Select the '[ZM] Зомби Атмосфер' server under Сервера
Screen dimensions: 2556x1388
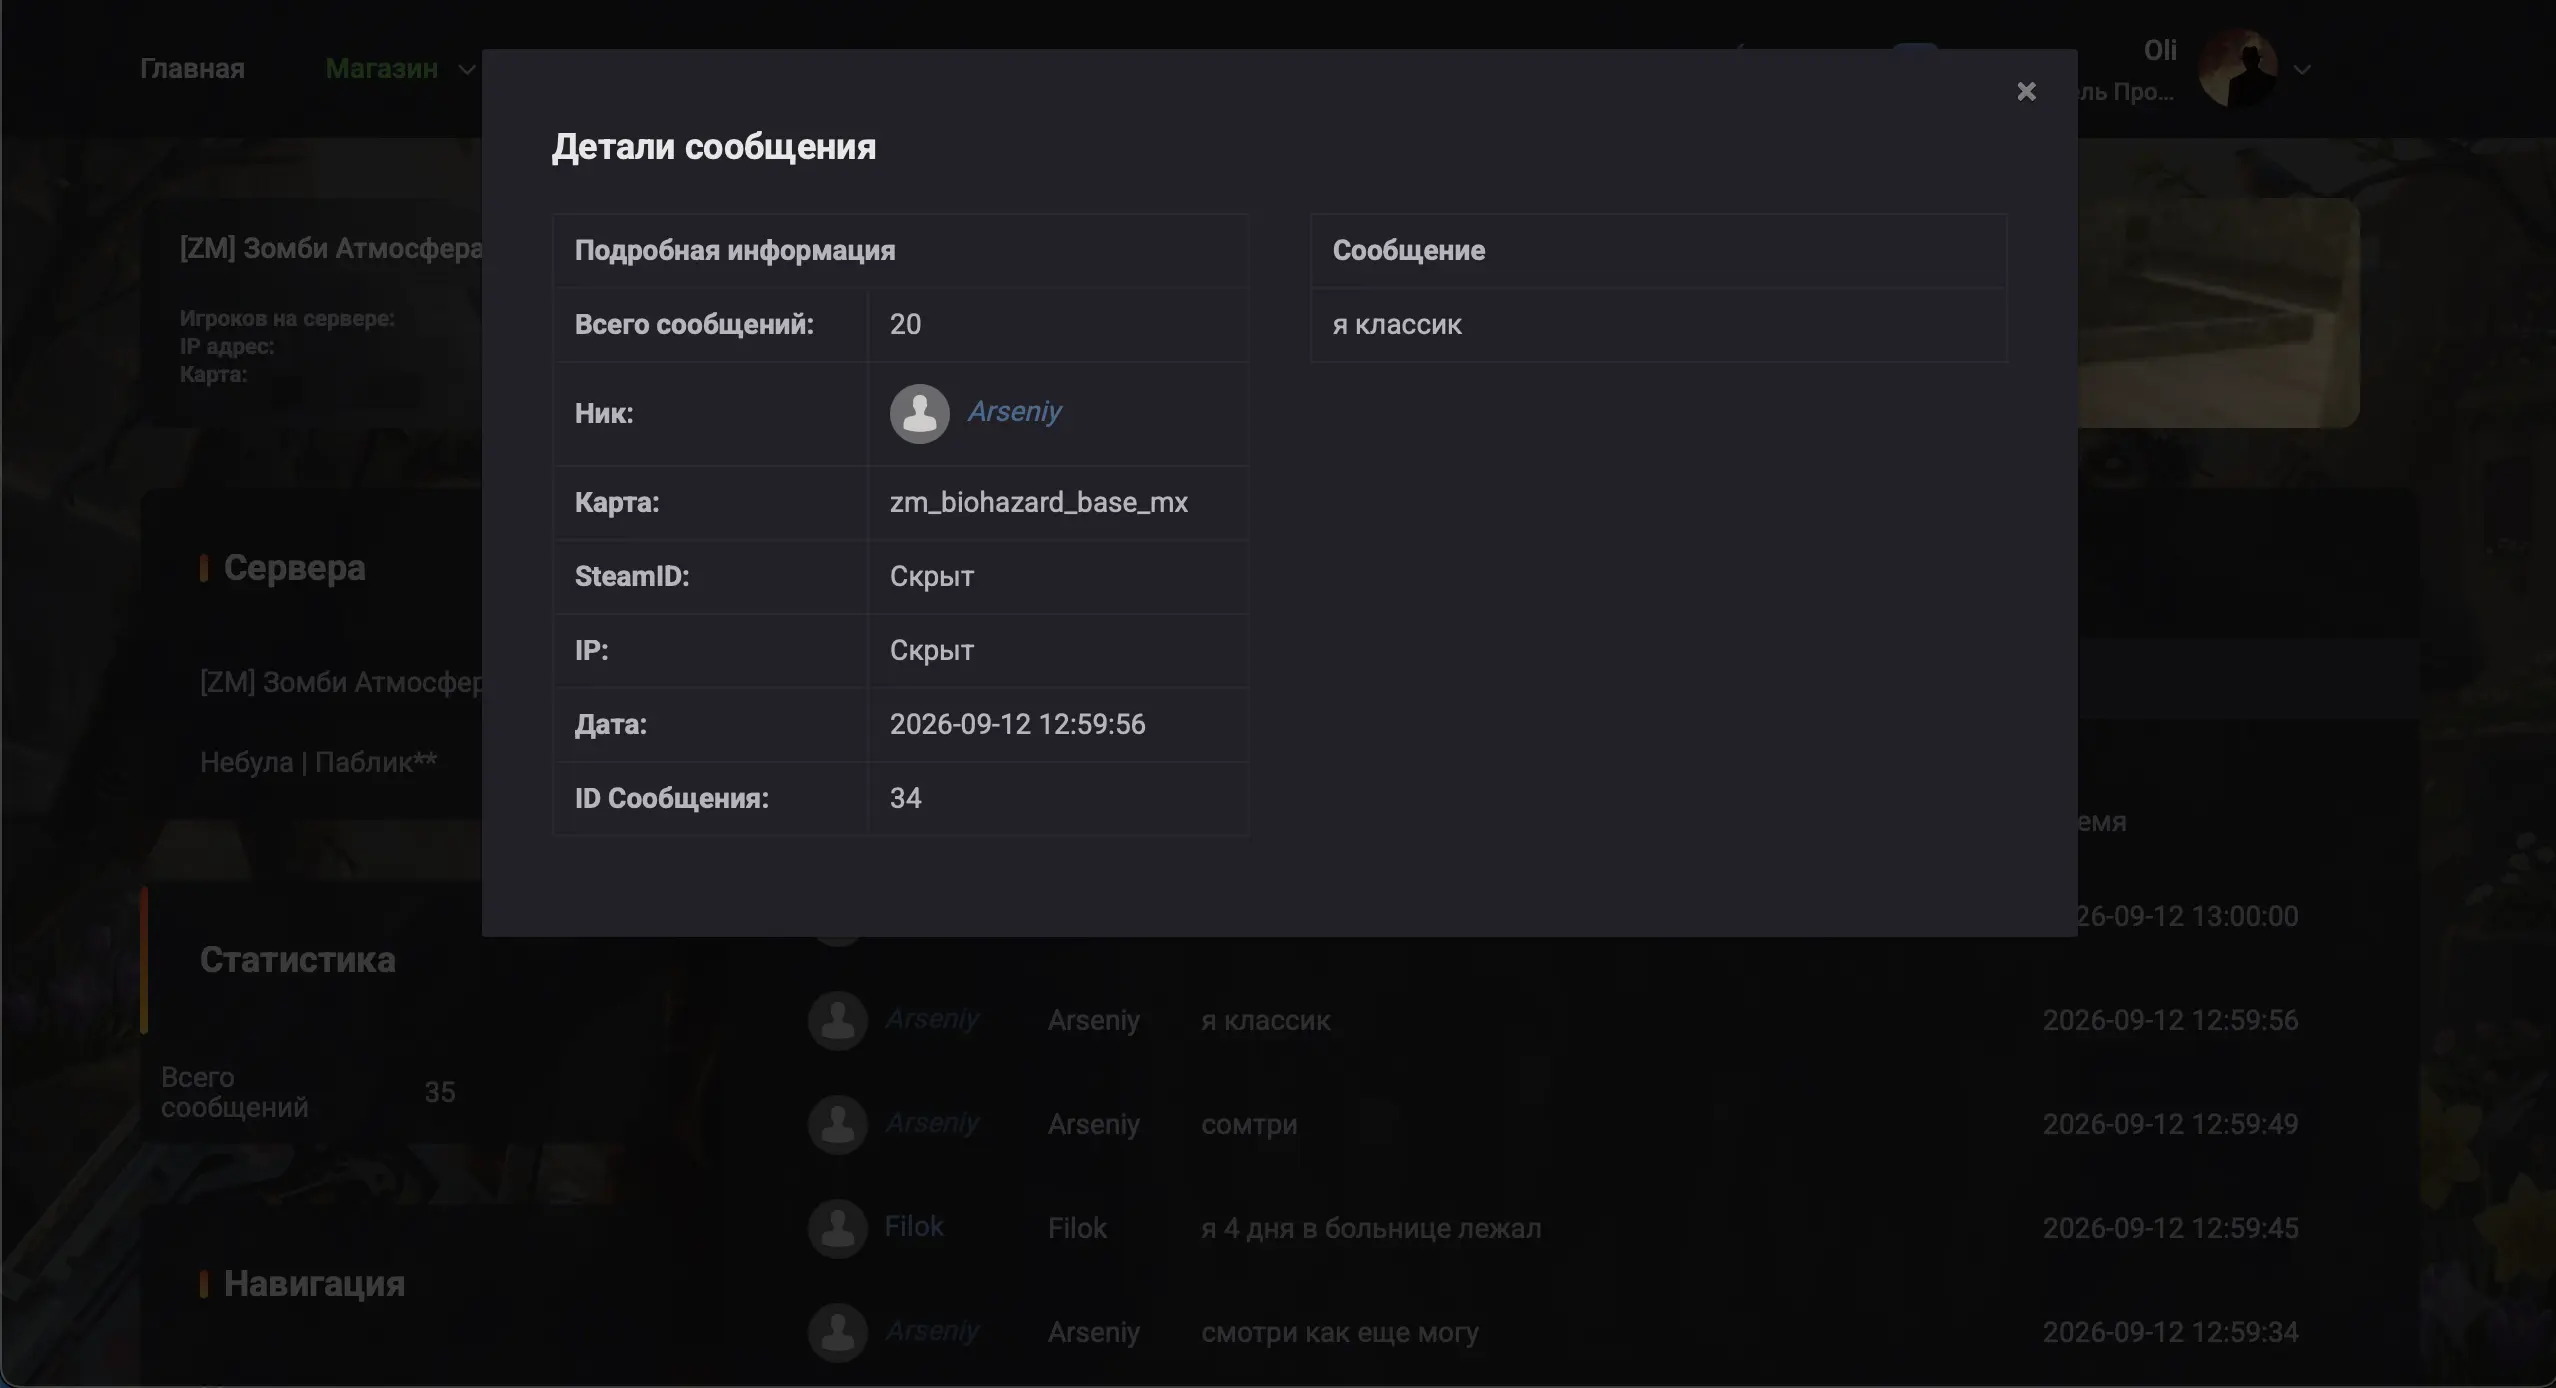pos(341,682)
